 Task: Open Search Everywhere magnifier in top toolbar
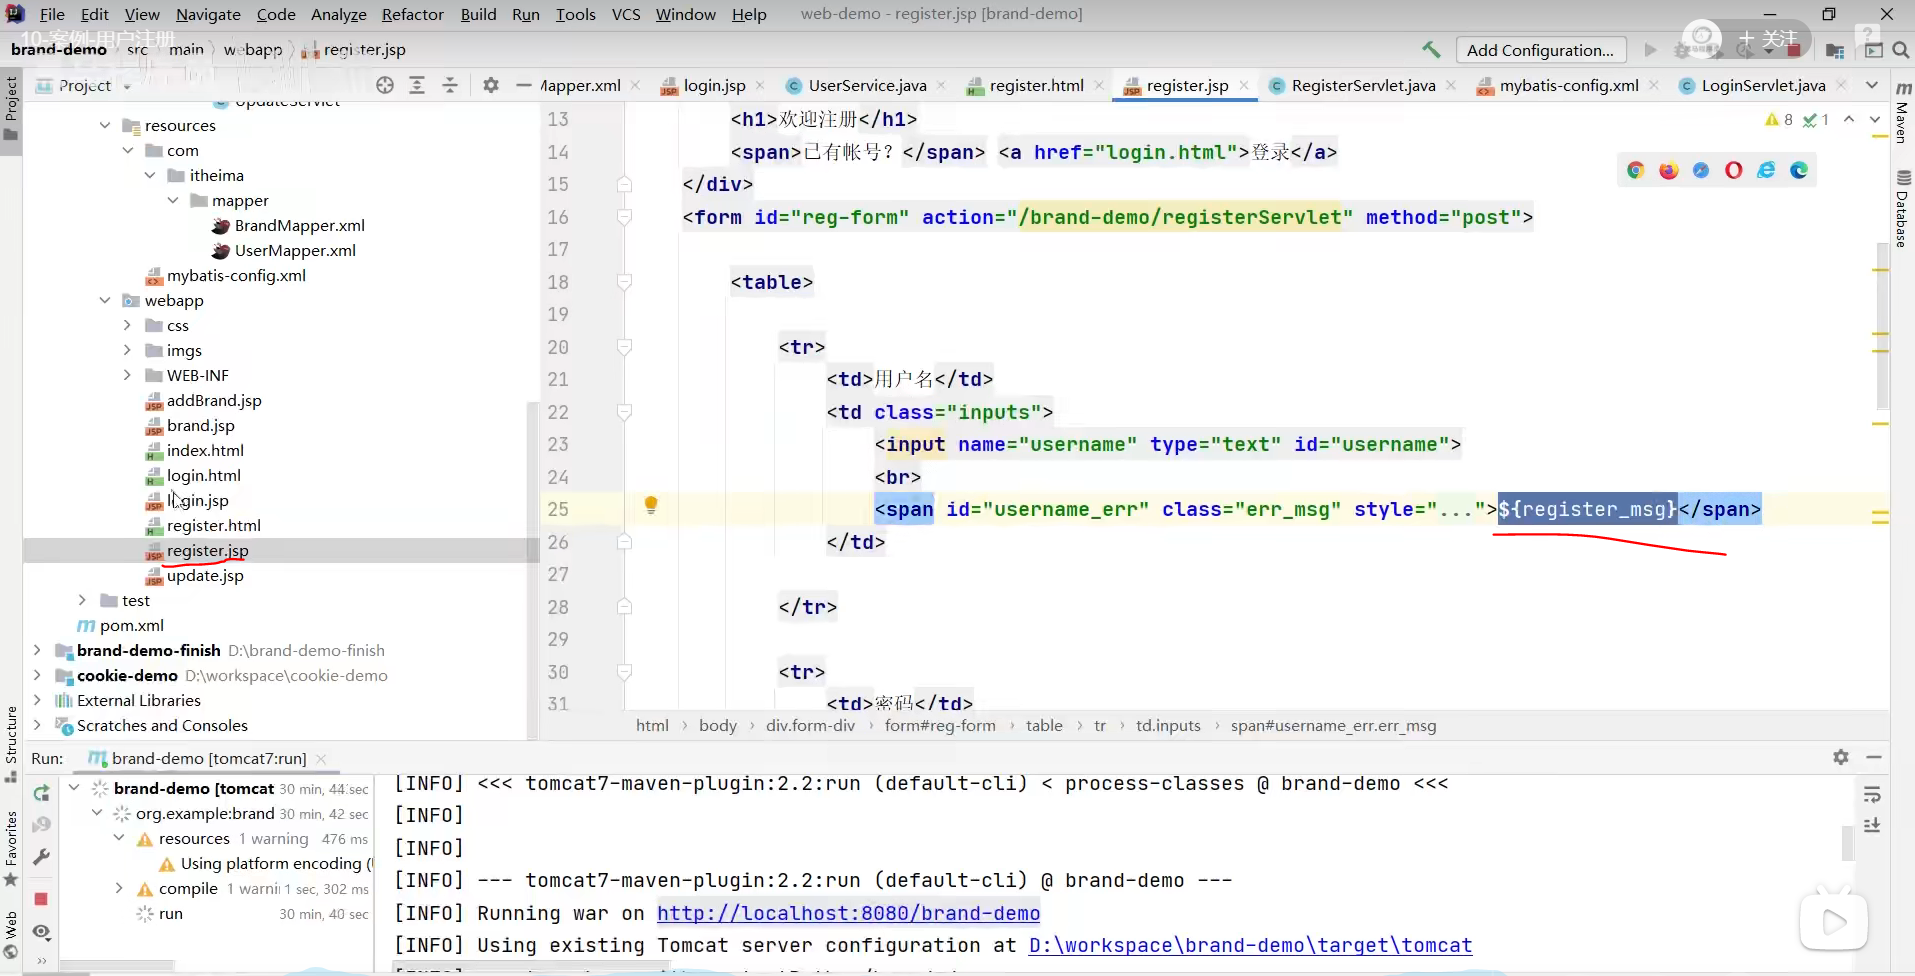pyautogui.click(x=1901, y=50)
